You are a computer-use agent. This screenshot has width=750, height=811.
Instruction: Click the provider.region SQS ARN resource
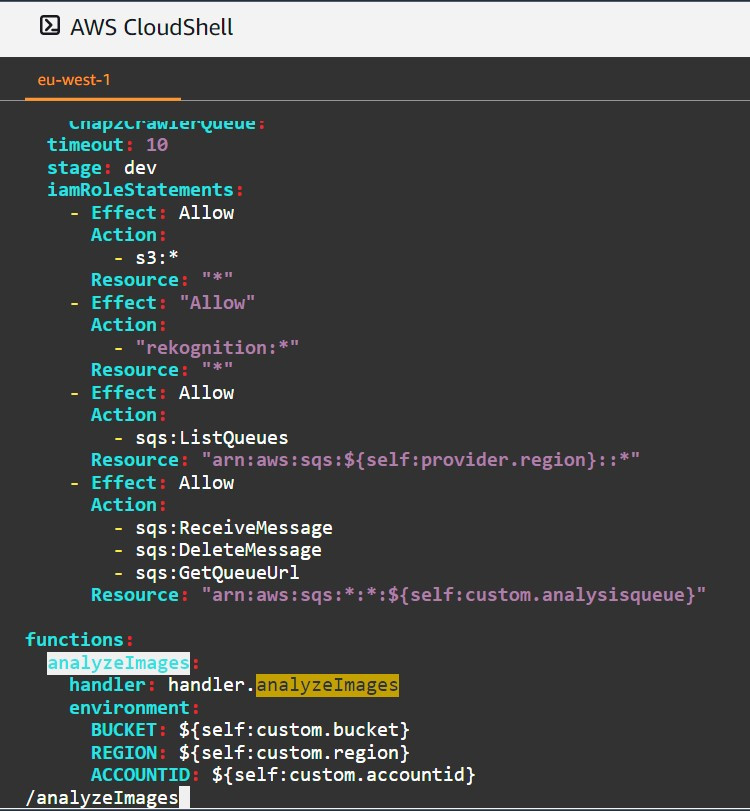coord(421,460)
